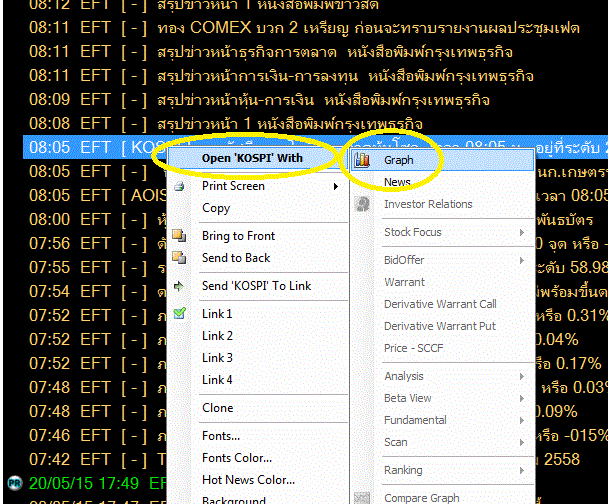This screenshot has height=504, width=608.
Task: Open Hot News Color... option
Action: 249,480
